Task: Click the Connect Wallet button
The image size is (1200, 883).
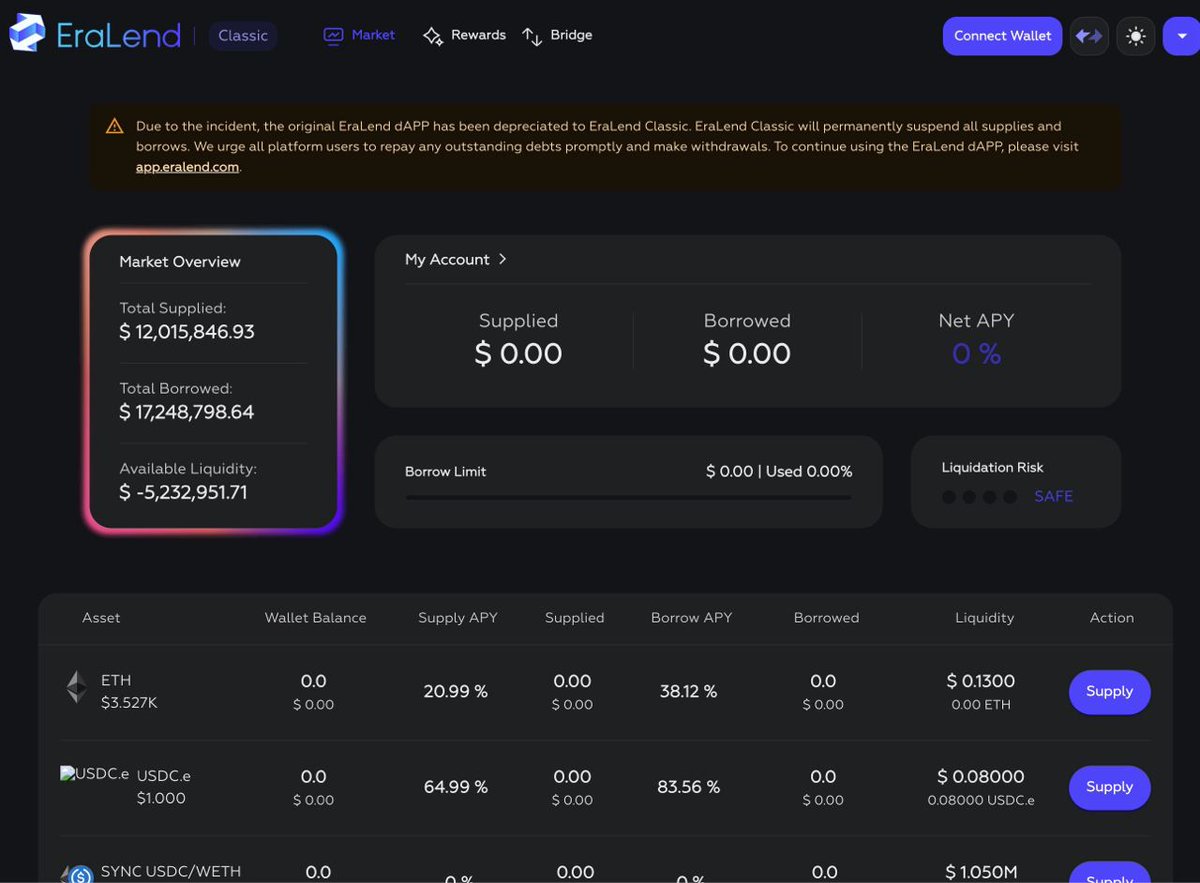Action: pos(1002,36)
